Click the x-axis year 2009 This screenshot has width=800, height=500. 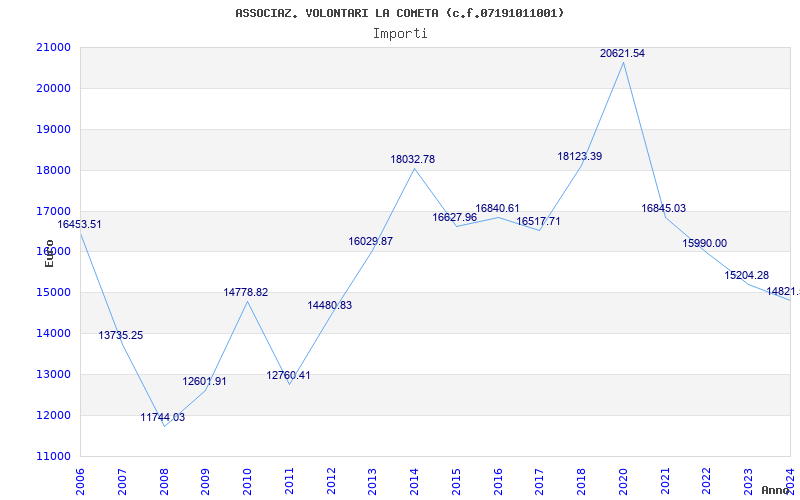(x=206, y=481)
